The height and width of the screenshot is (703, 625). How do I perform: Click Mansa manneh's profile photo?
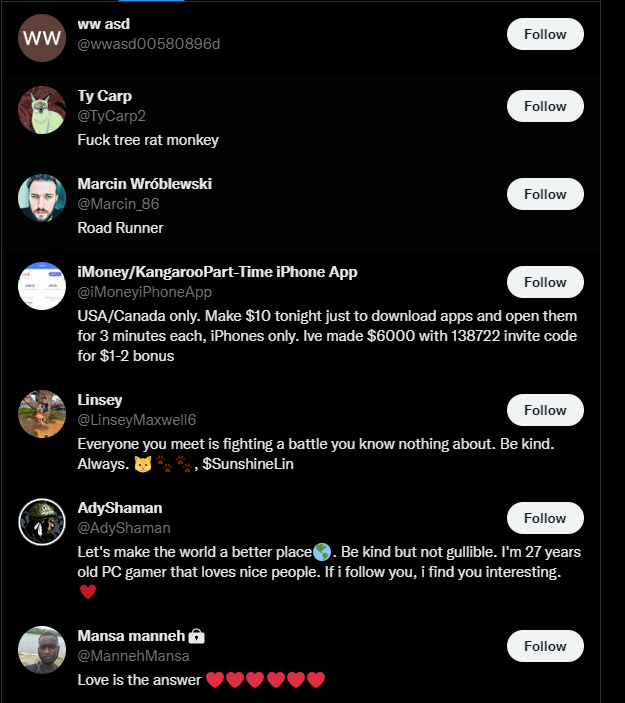pyautogui.click(x=42, y=650)
